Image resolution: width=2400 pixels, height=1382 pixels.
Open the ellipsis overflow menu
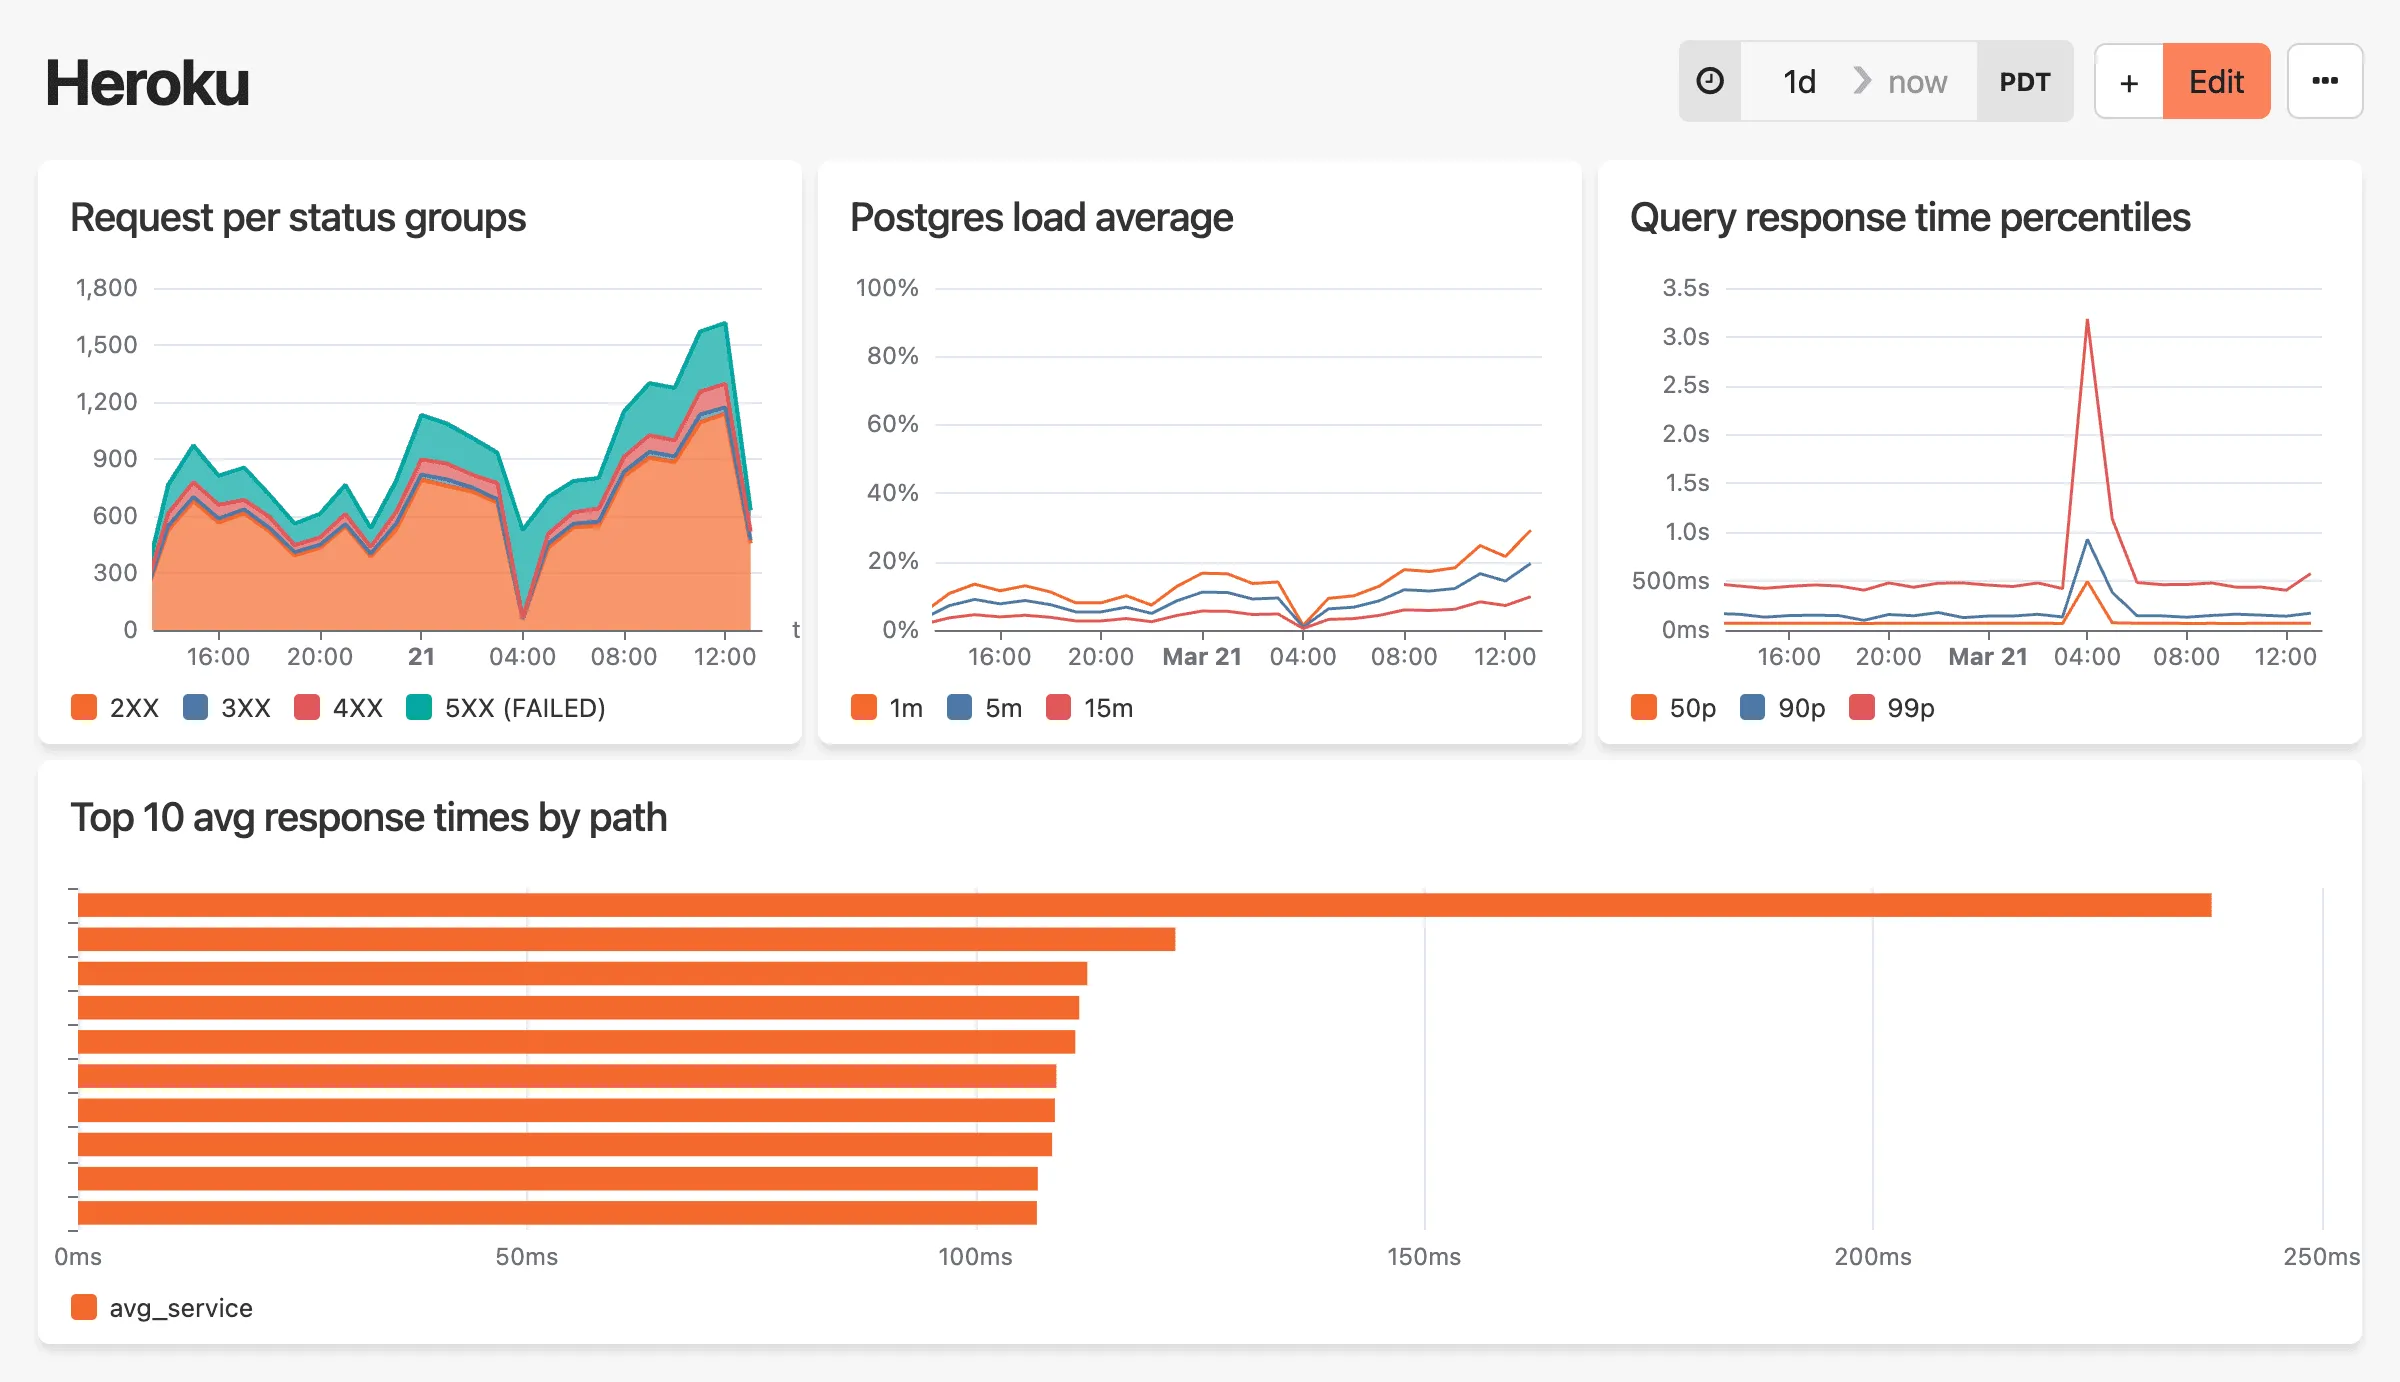tap(2325, 81)
